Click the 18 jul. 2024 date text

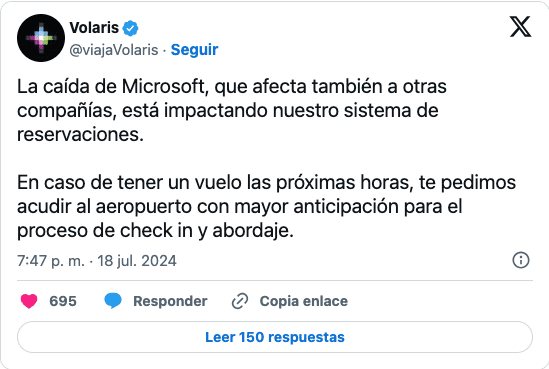pyautogui.click(x=137, y=261)
